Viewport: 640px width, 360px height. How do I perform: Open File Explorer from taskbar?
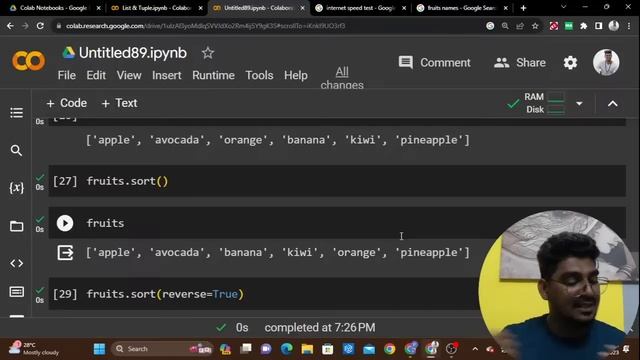click(x=307, y=349)
